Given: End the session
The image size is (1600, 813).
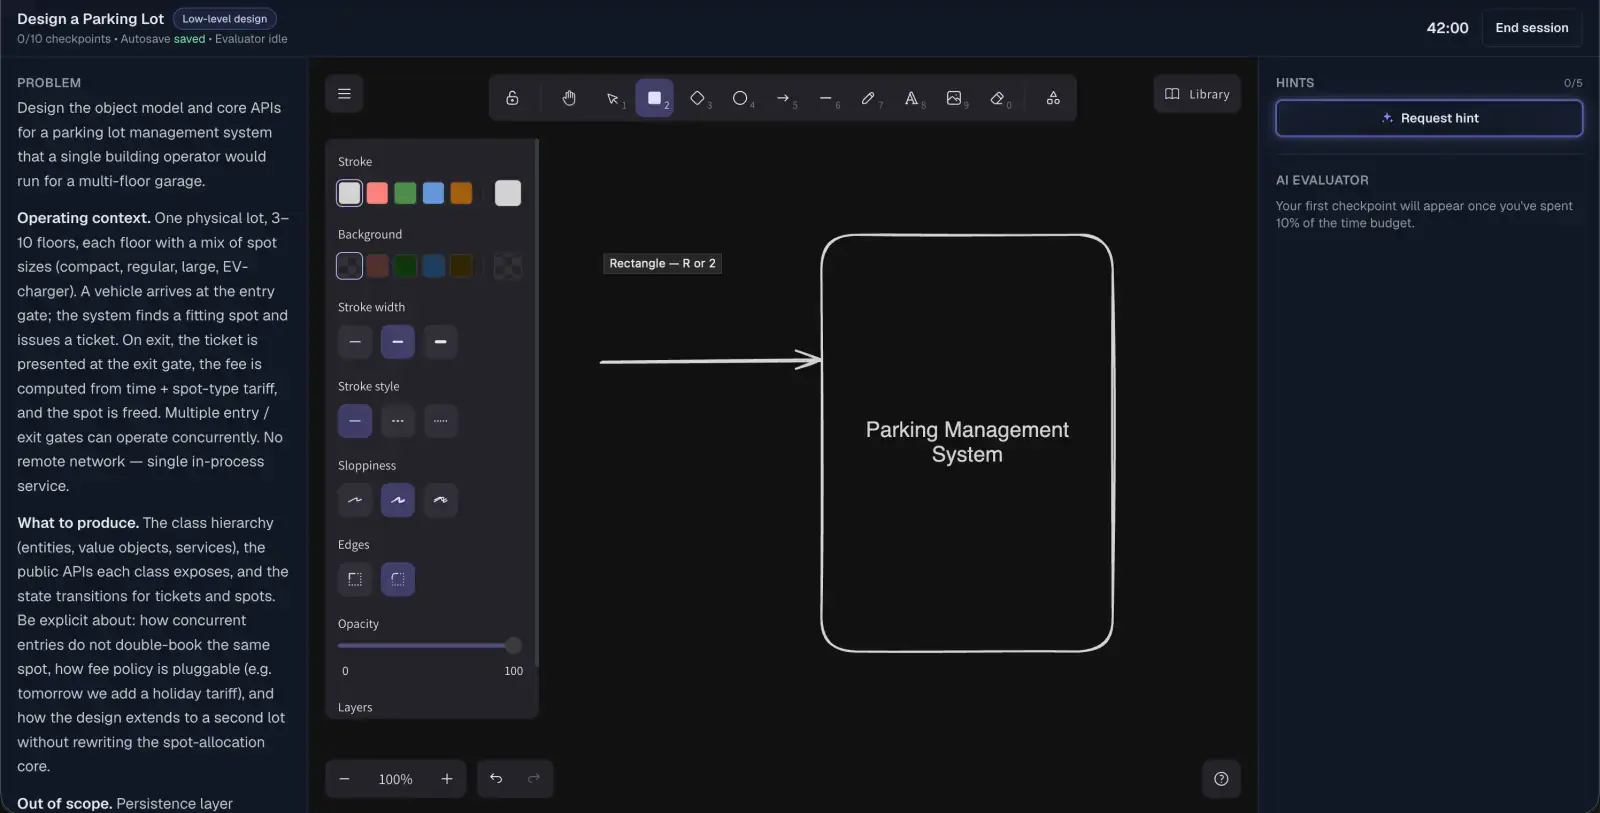Looking at the screenshot, I should pyautogui.click(x=1532, y=28).
